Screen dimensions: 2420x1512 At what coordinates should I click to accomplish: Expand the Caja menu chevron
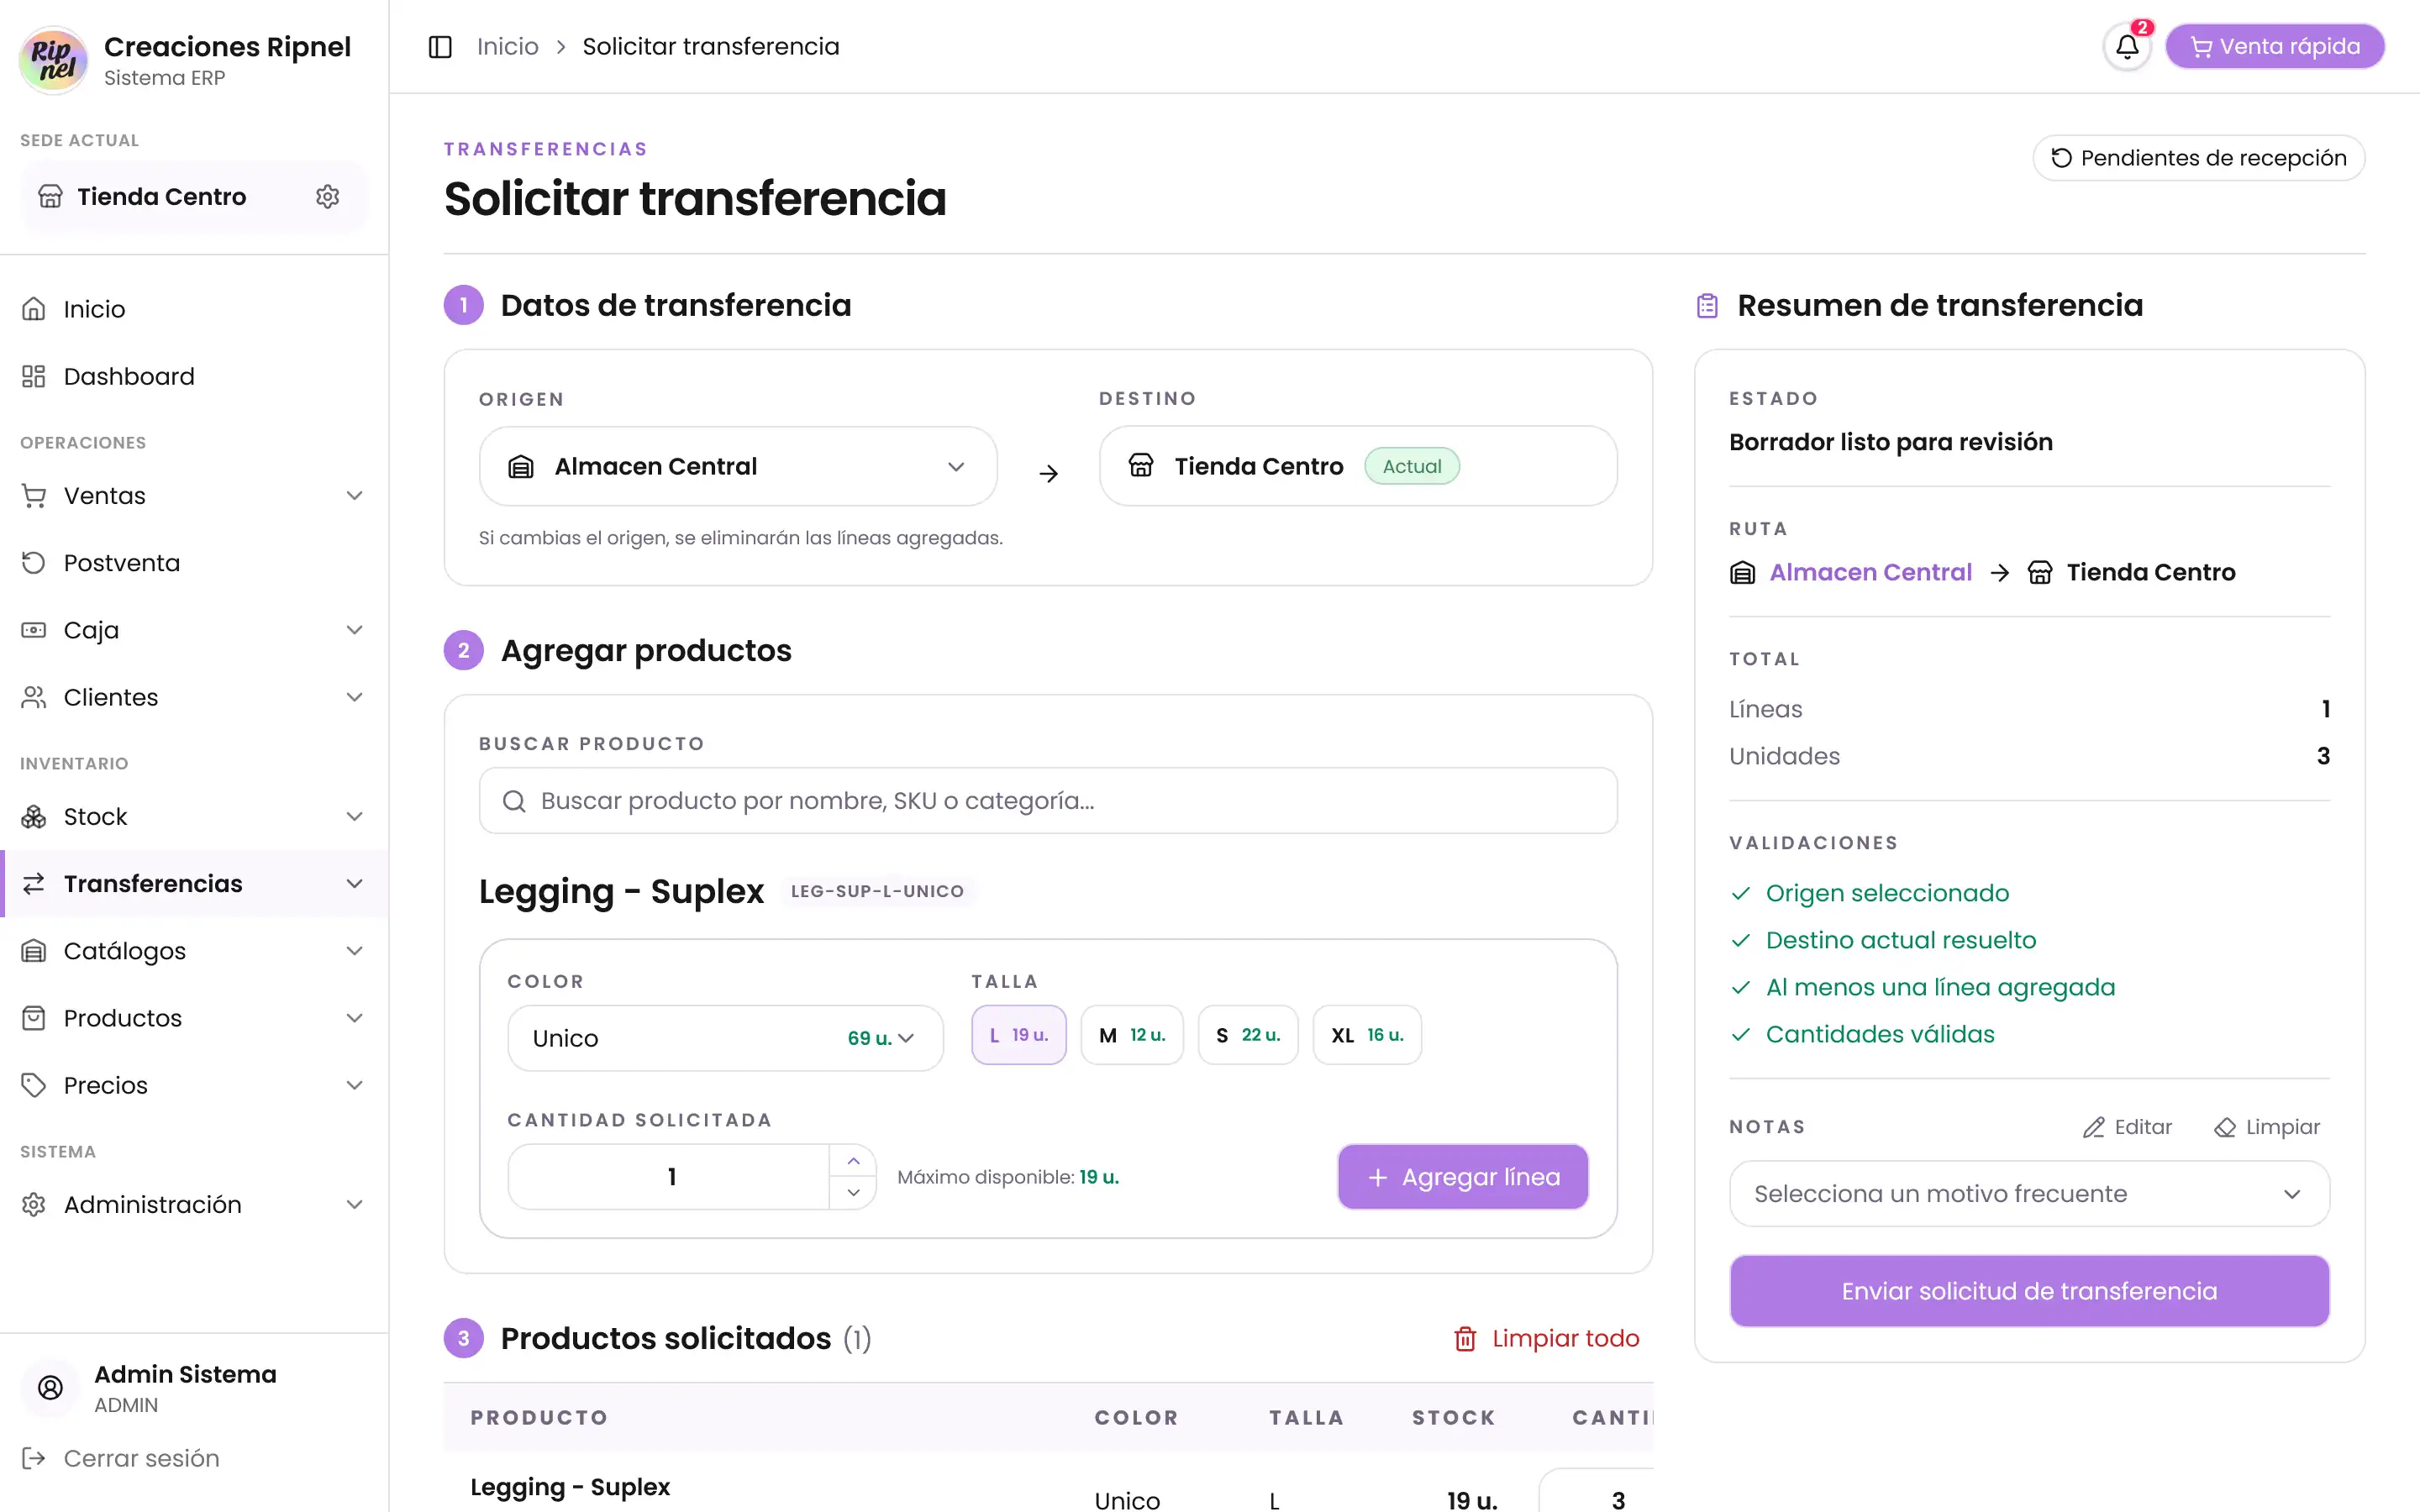click(x=354, y=630)
